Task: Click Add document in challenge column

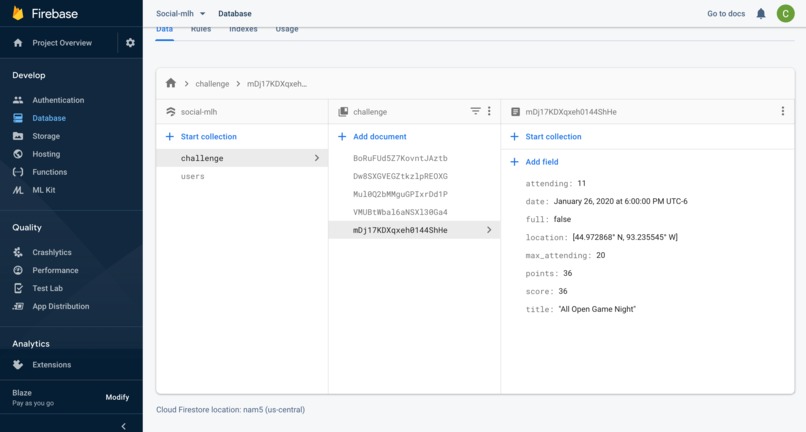Action: point(379,137)
